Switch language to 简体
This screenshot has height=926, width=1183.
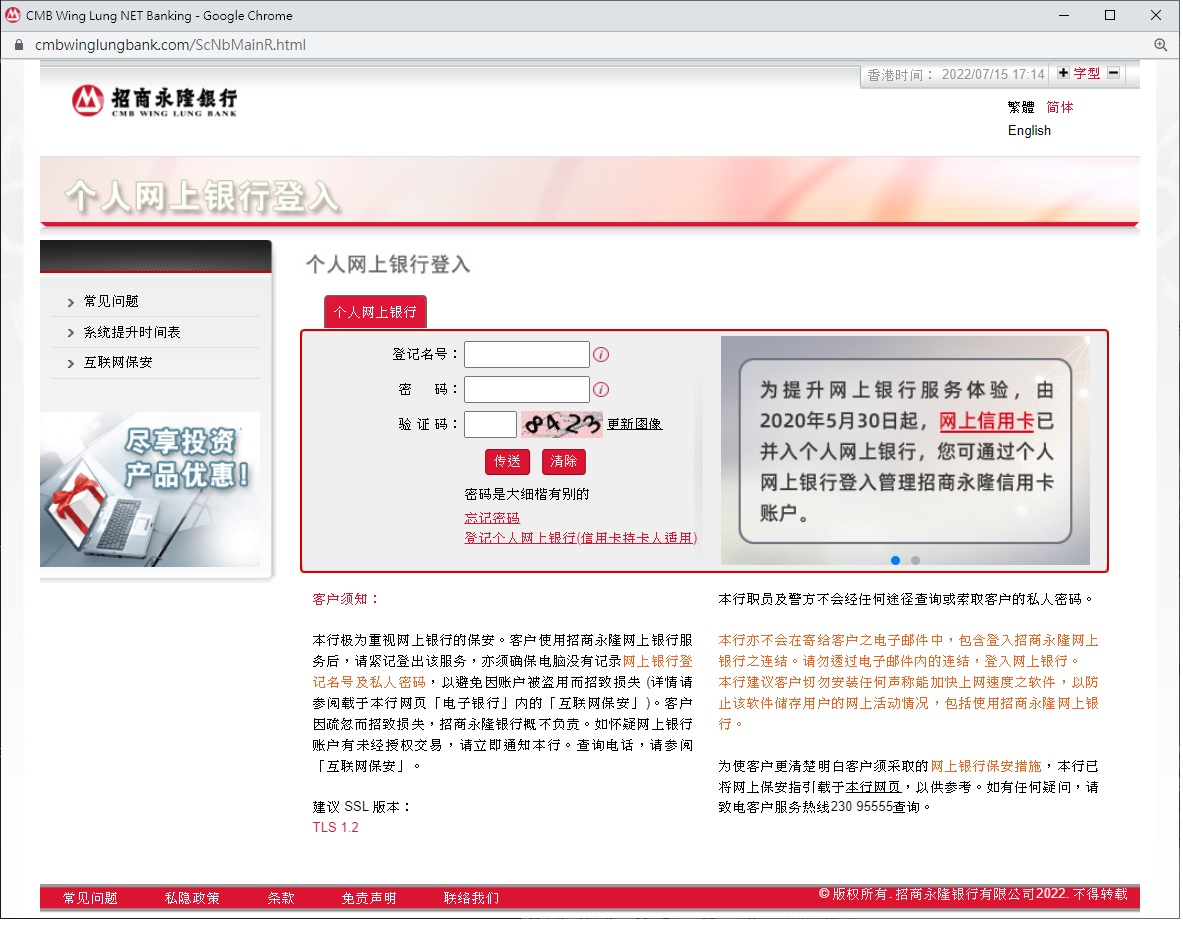click(1060, 107)
